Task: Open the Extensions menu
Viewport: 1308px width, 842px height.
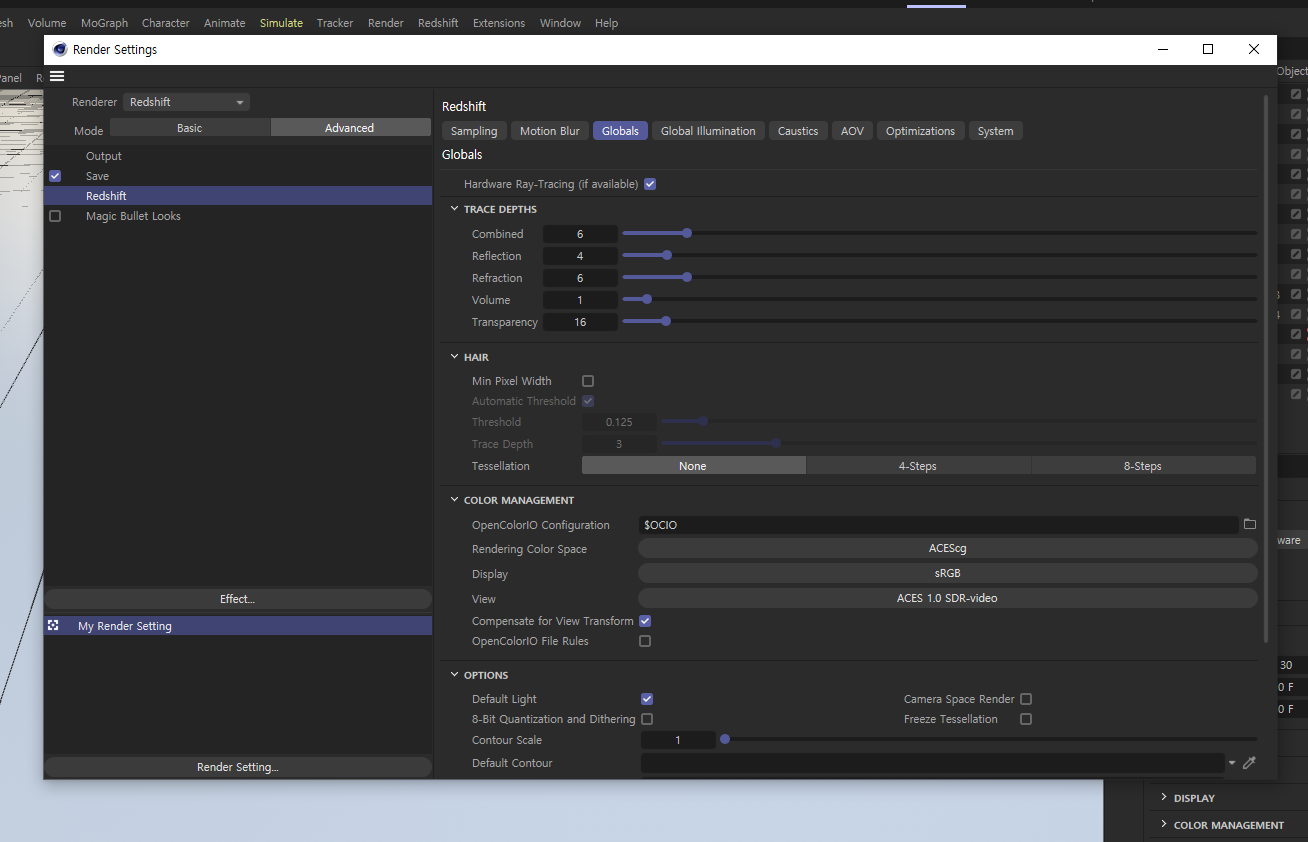Action: tap(499, 23)
